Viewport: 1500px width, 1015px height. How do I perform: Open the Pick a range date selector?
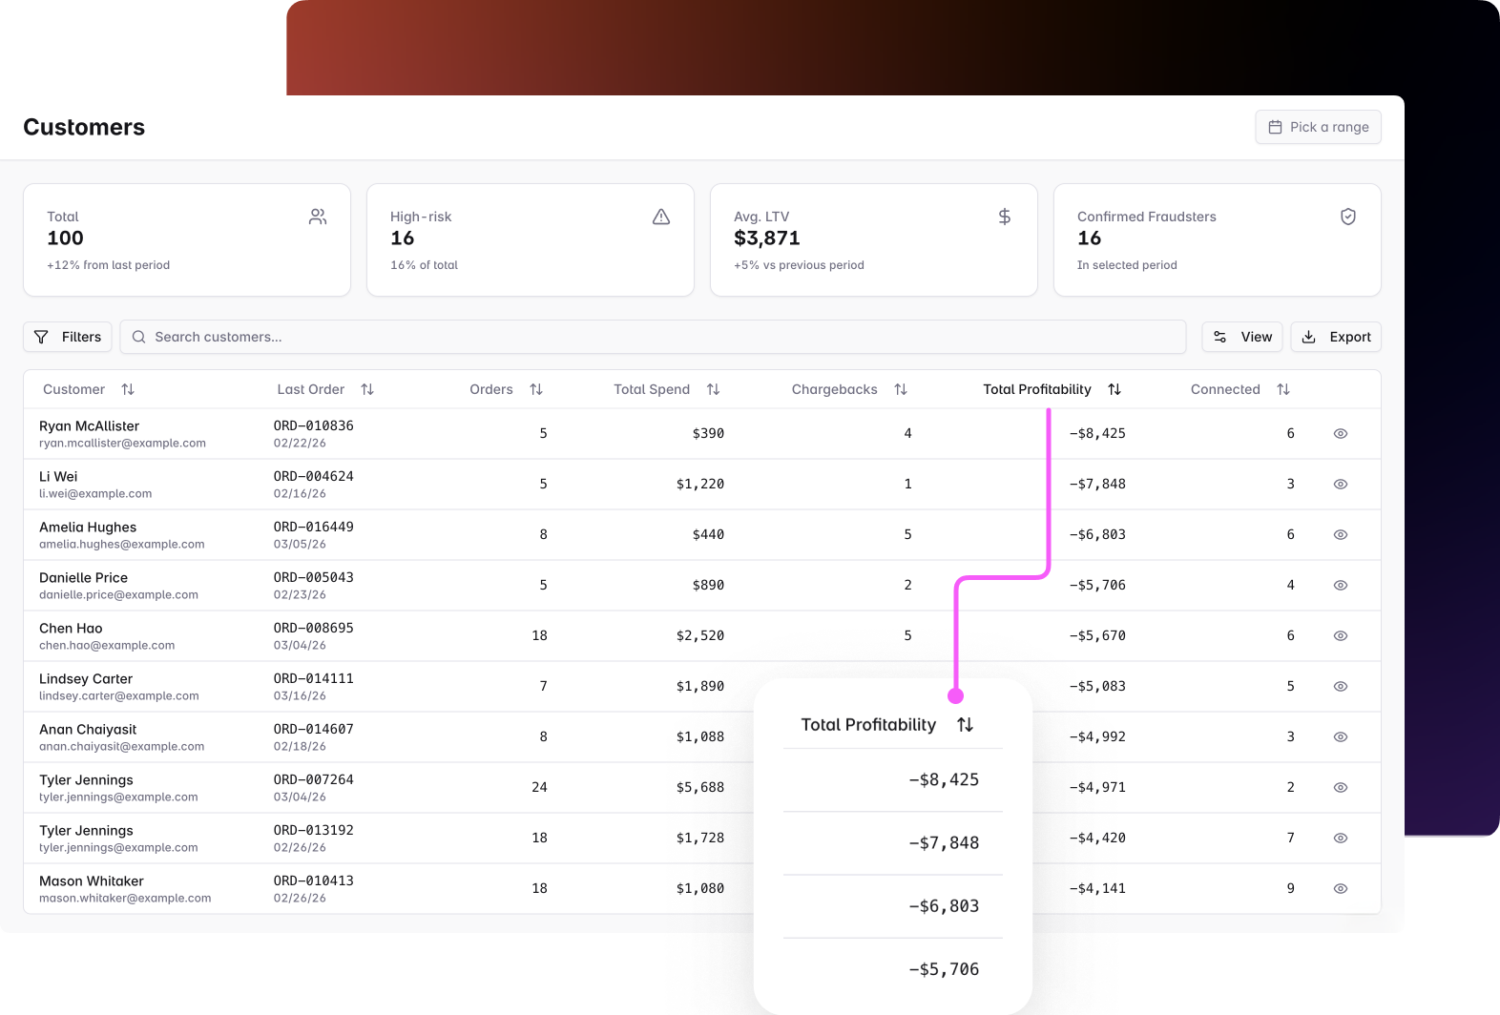(1318, 127)
